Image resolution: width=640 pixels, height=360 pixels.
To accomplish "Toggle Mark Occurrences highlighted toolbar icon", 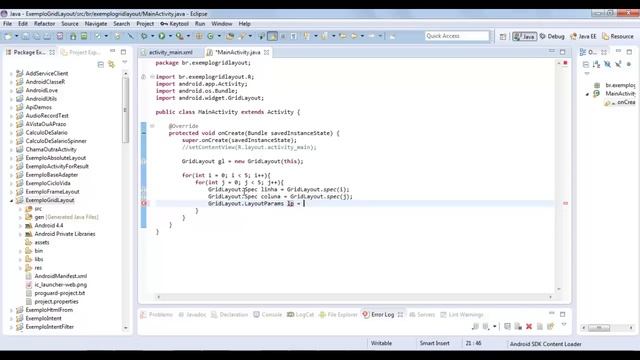I will coord(273,36).
